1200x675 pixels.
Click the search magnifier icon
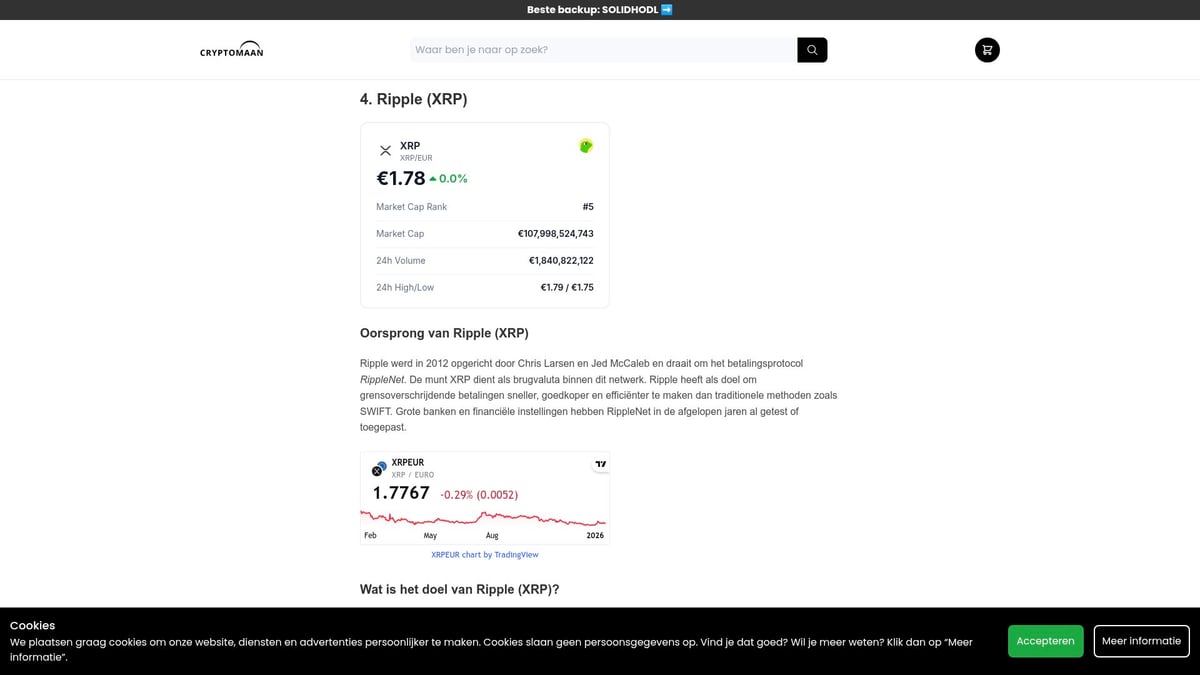811,49
